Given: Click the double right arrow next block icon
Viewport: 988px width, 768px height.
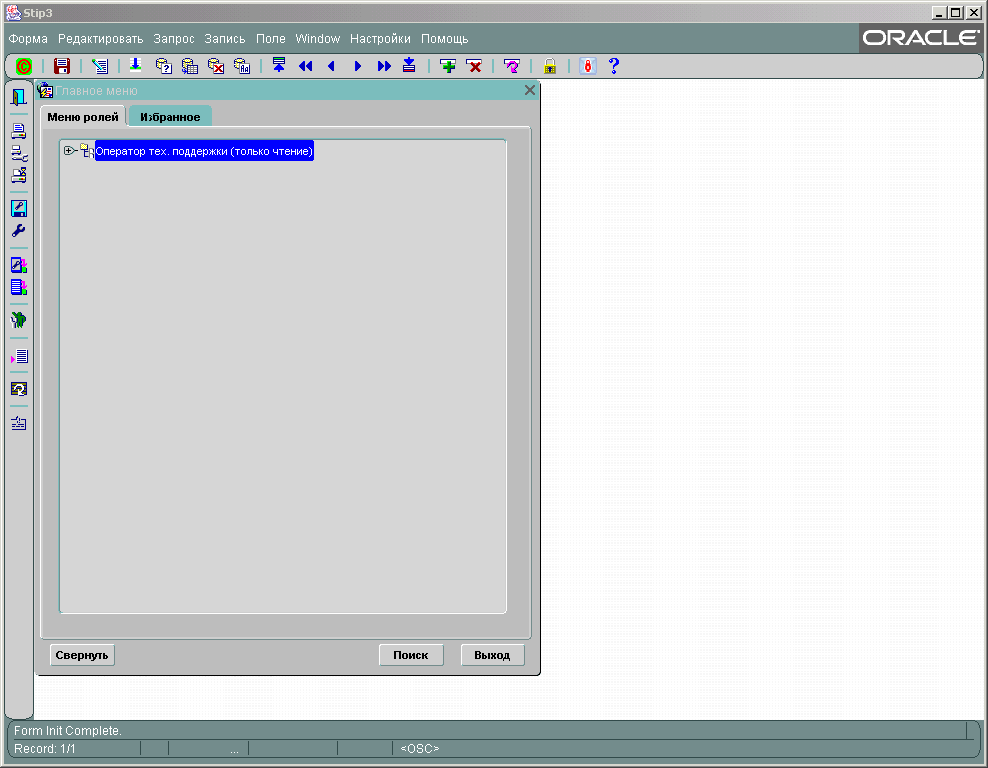Looking at the screenshot, I should (384, 66).
